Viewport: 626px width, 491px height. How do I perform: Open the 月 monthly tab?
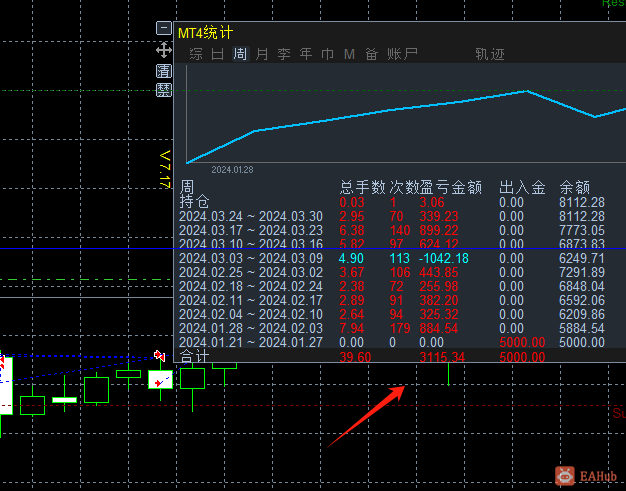pyautogui.click(x=262, y=54)
